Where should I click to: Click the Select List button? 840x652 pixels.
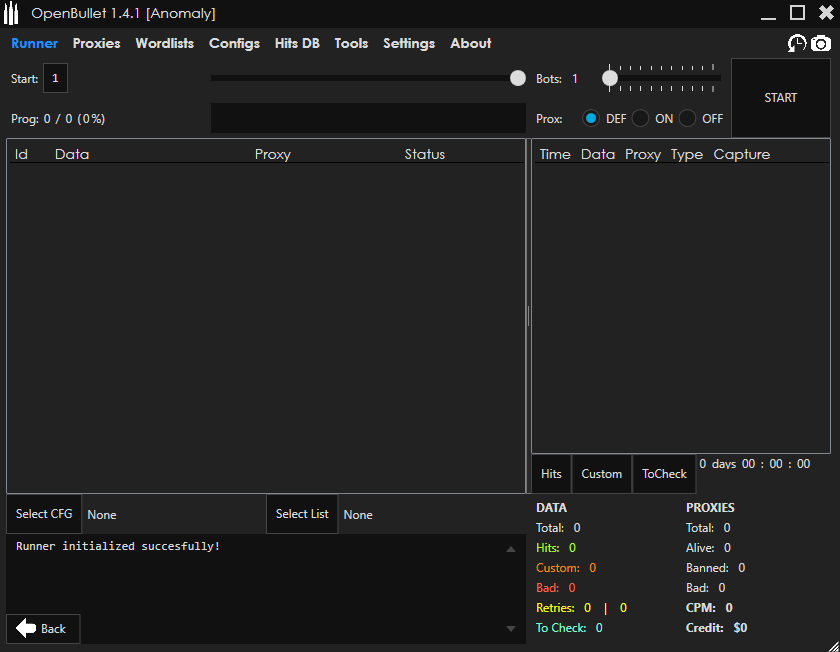click(302, 514)
